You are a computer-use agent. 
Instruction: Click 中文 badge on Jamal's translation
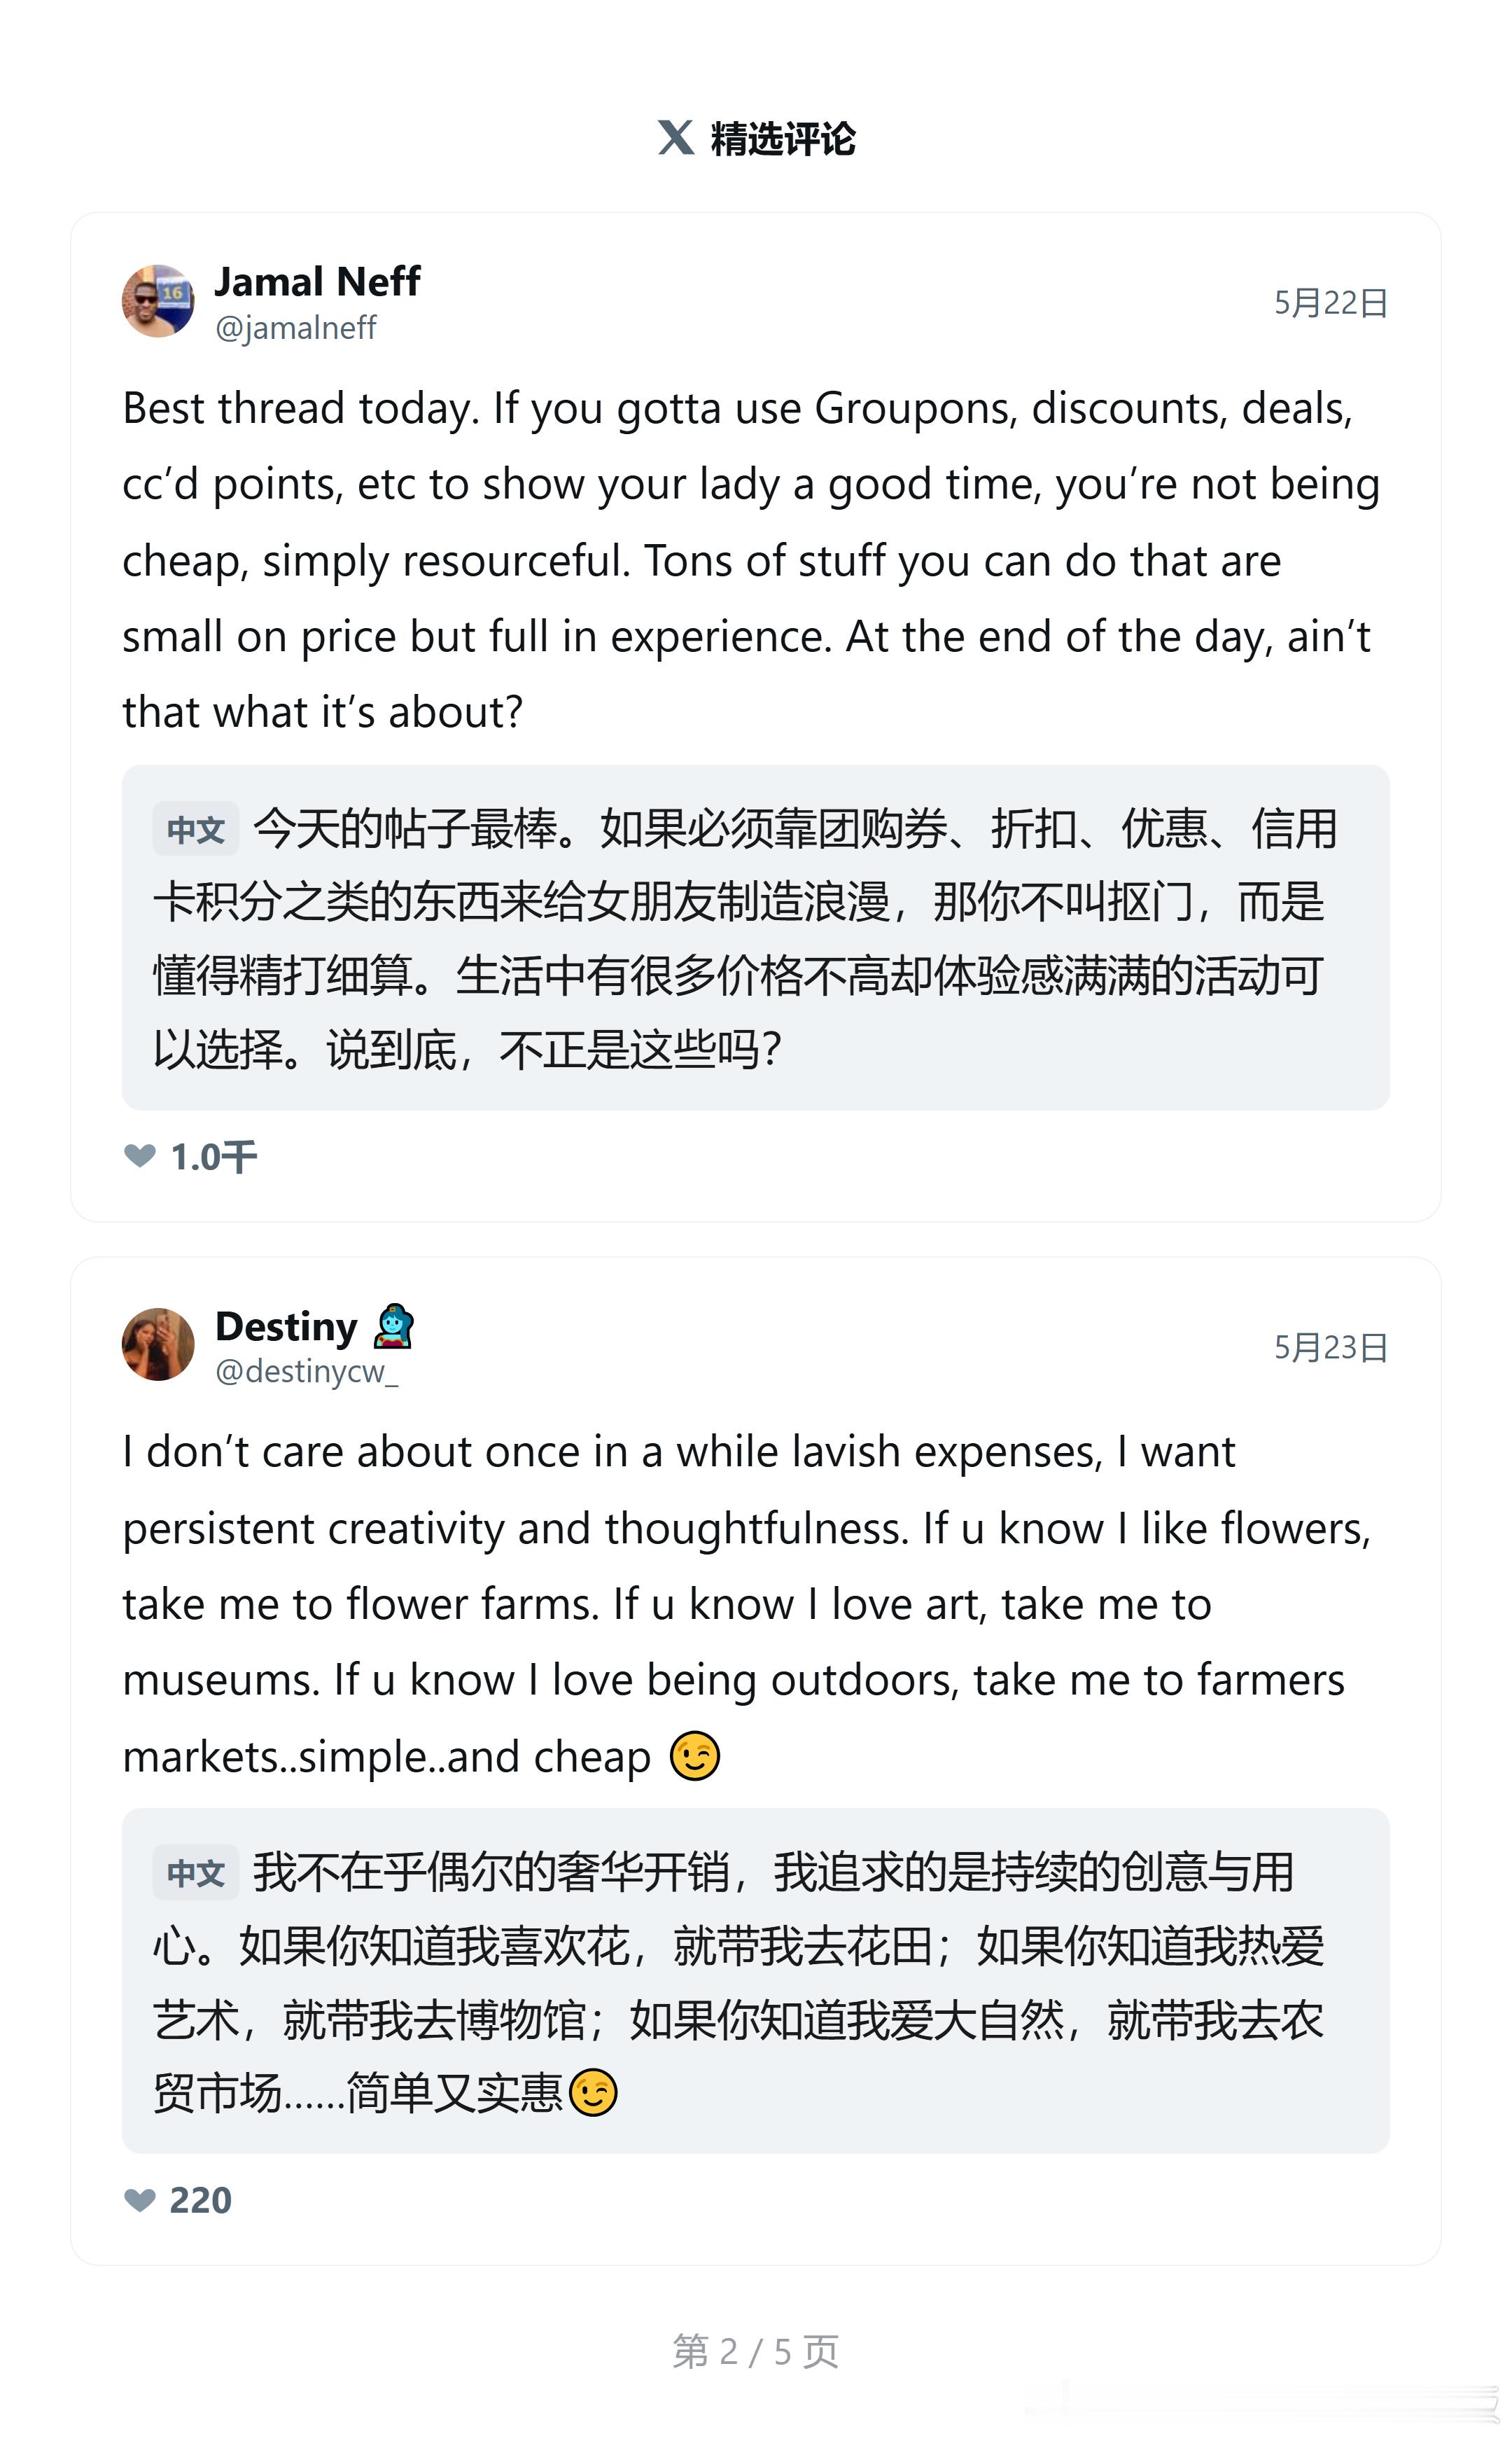196,829
